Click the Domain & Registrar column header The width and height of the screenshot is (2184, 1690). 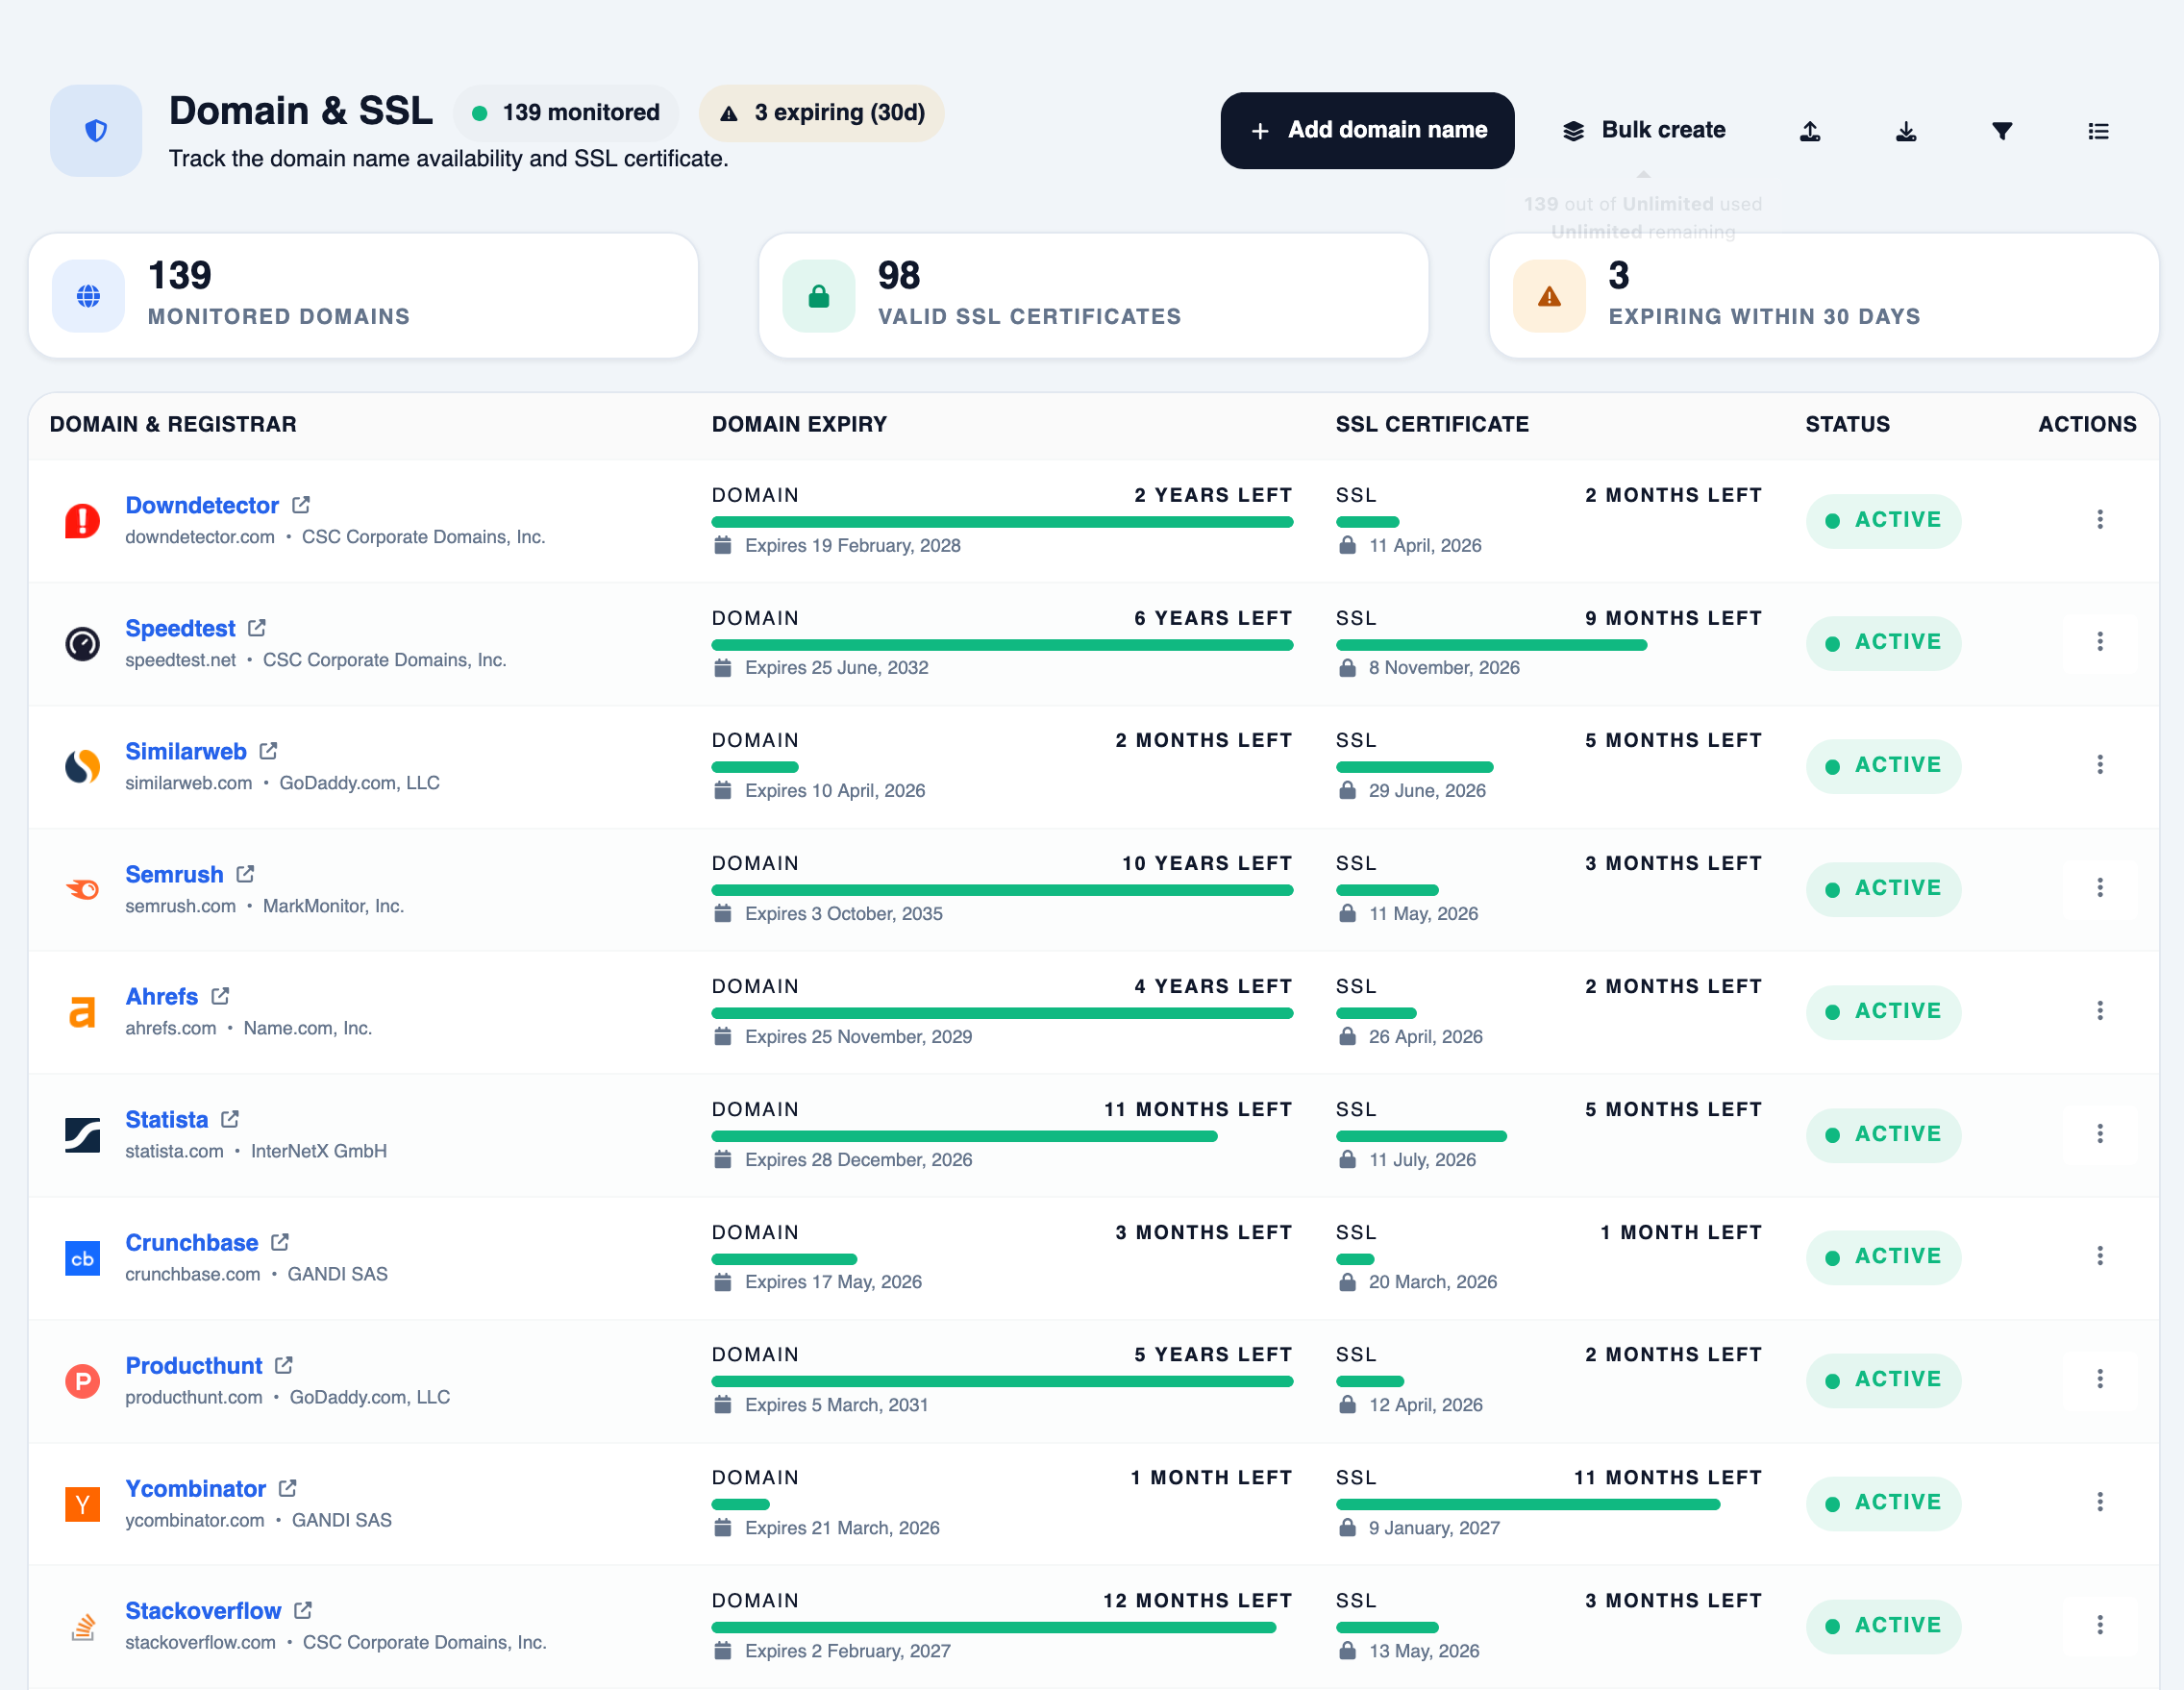point(173,424)
